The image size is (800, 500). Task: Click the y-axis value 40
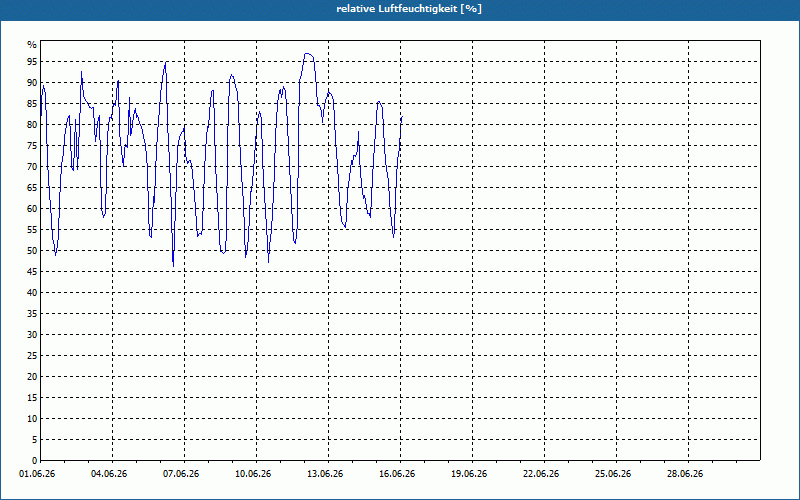pos(32,292)
